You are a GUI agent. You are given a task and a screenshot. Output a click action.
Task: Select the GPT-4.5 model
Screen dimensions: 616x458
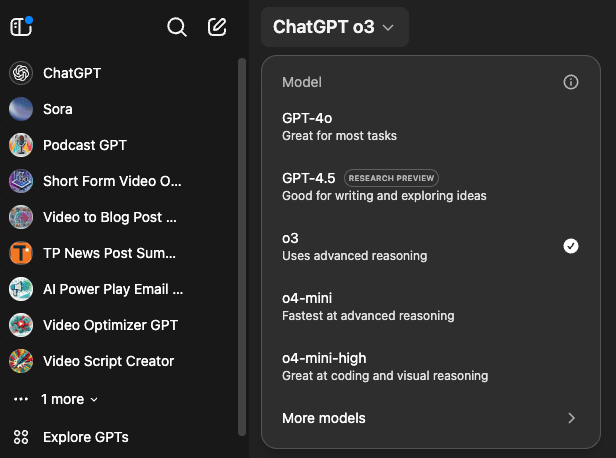431,187
